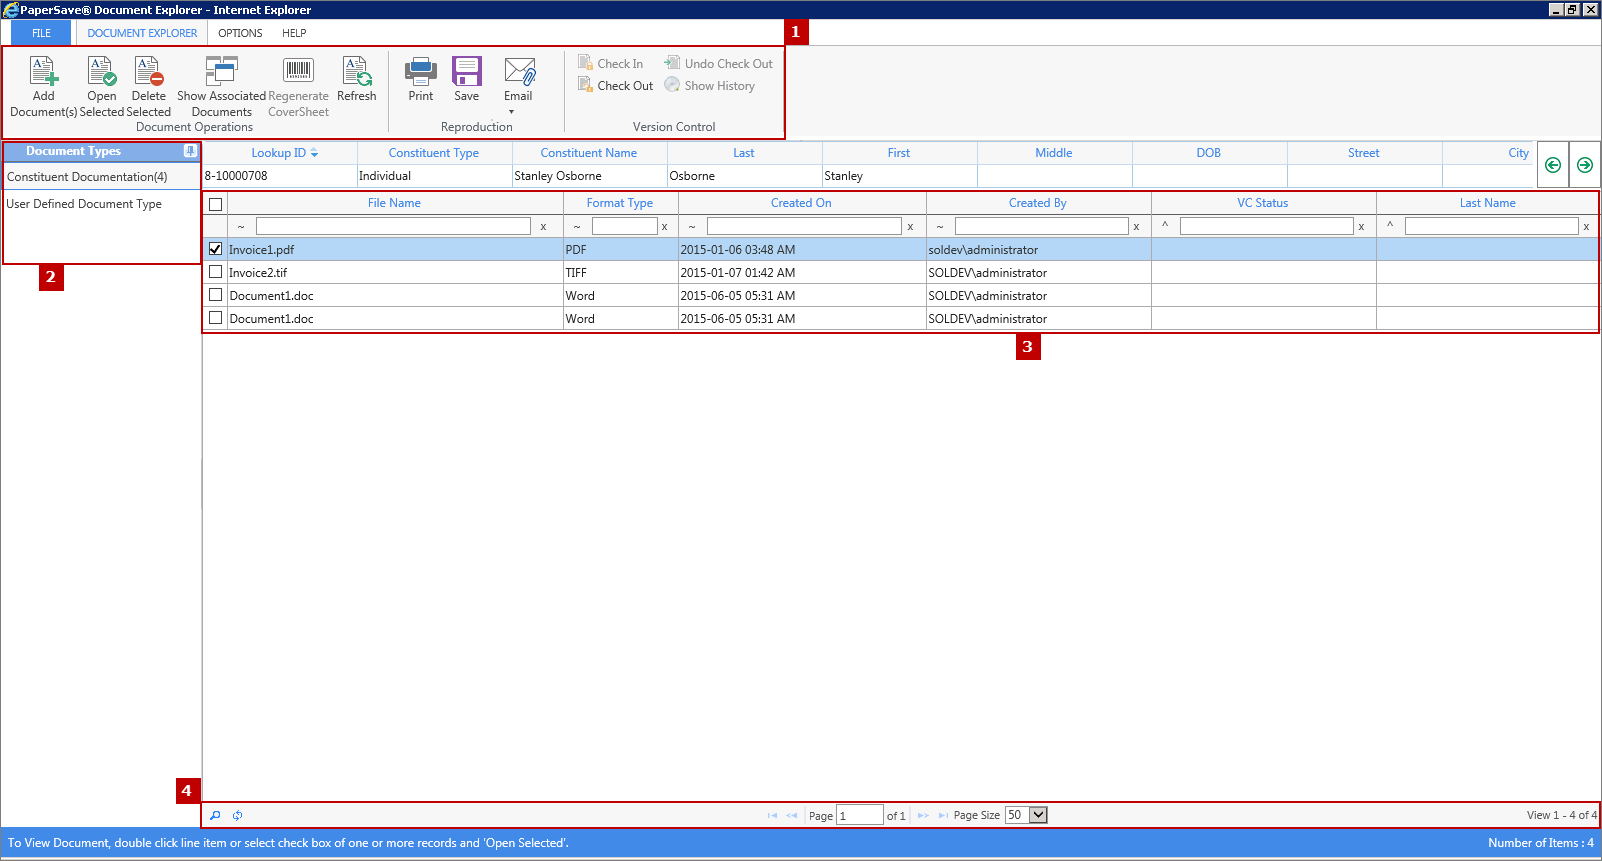Image resolution: width=1602 pixels, height=861 pixels.
Task: Go to the first page
Action: [x=772, y=815]
